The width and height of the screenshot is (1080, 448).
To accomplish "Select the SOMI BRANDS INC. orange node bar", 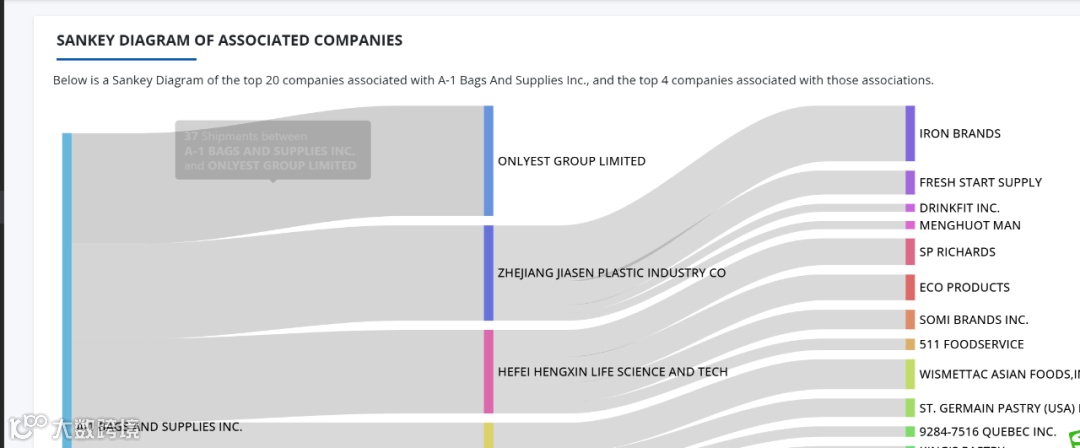I will coord(910,320).
